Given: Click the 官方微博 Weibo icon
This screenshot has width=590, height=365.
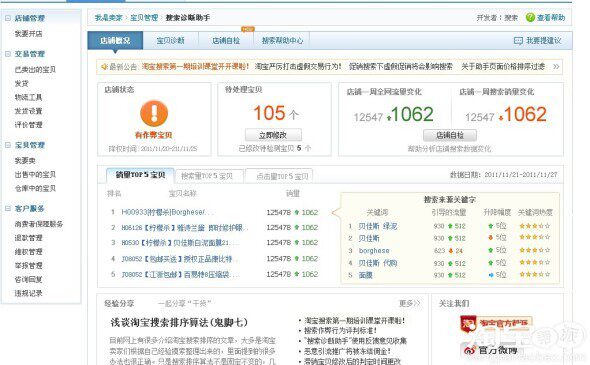Looking at the screenshot, I should 470,350.
